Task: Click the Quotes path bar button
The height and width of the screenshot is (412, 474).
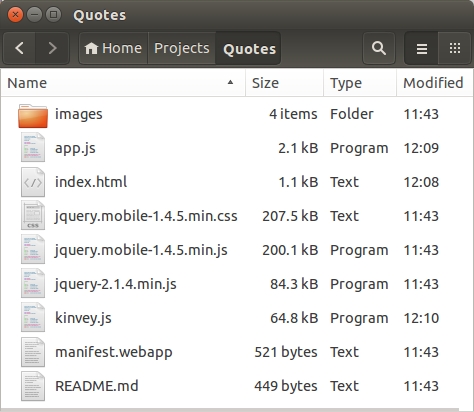Action: (249, 48)
